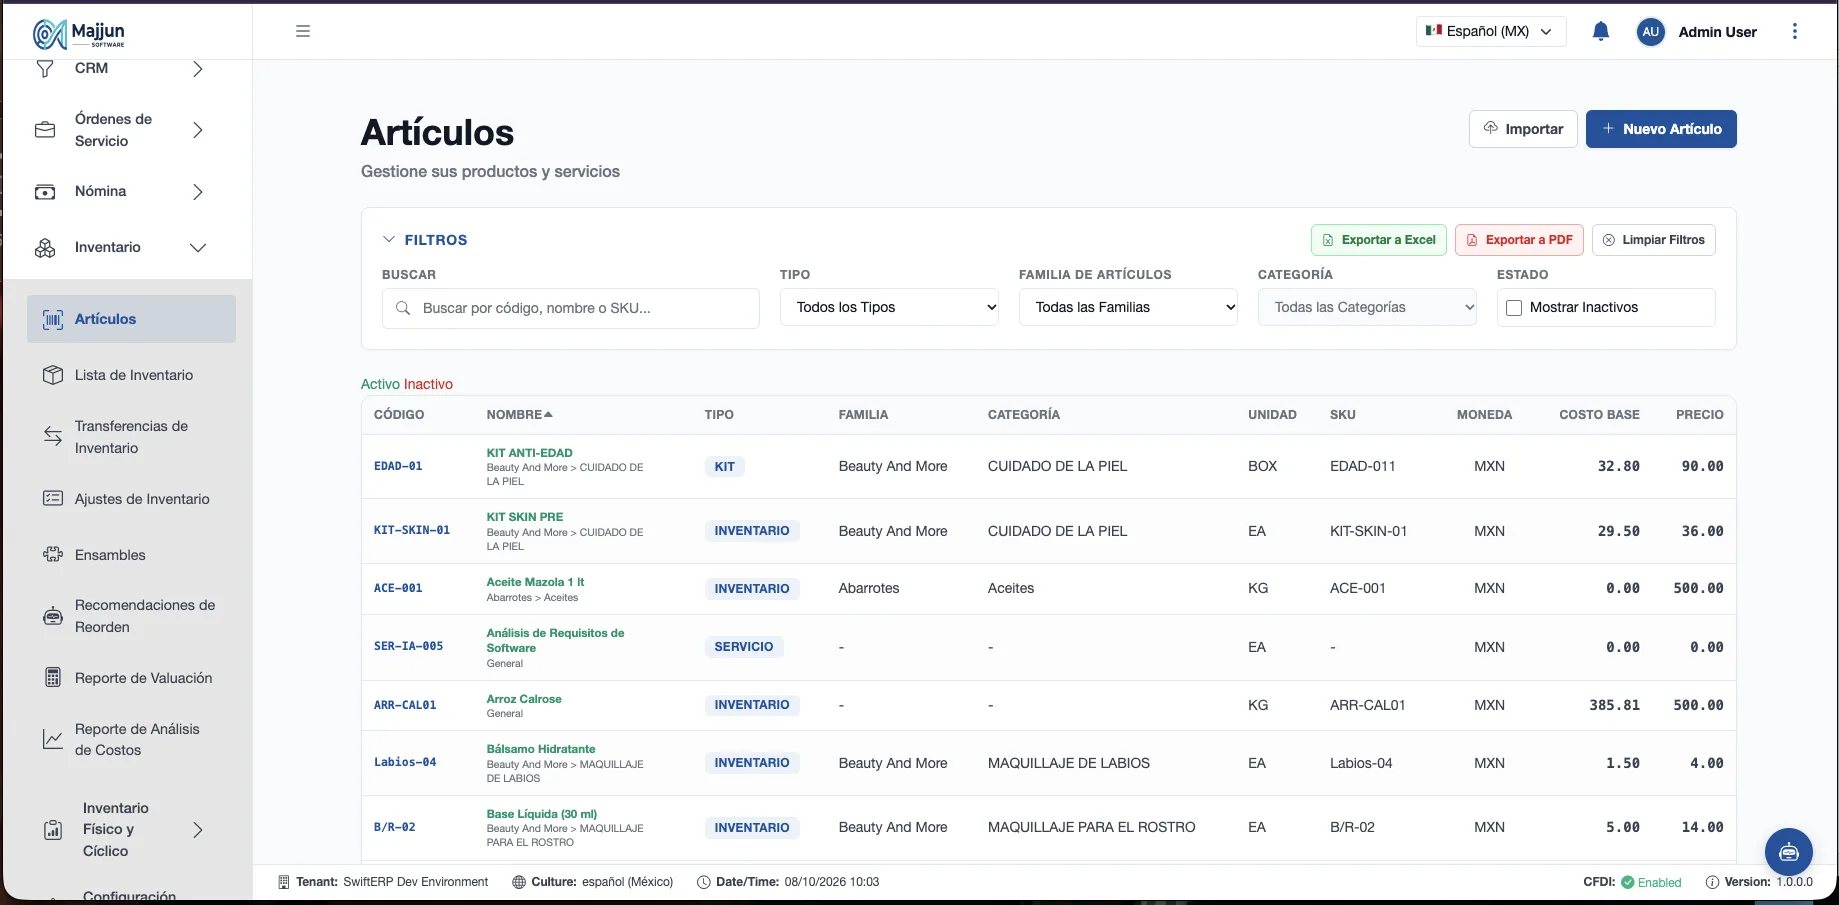Click the Ajustes de Inventario icon
The width and height of the screenshot is (1839, 905).
click(53, 499)
